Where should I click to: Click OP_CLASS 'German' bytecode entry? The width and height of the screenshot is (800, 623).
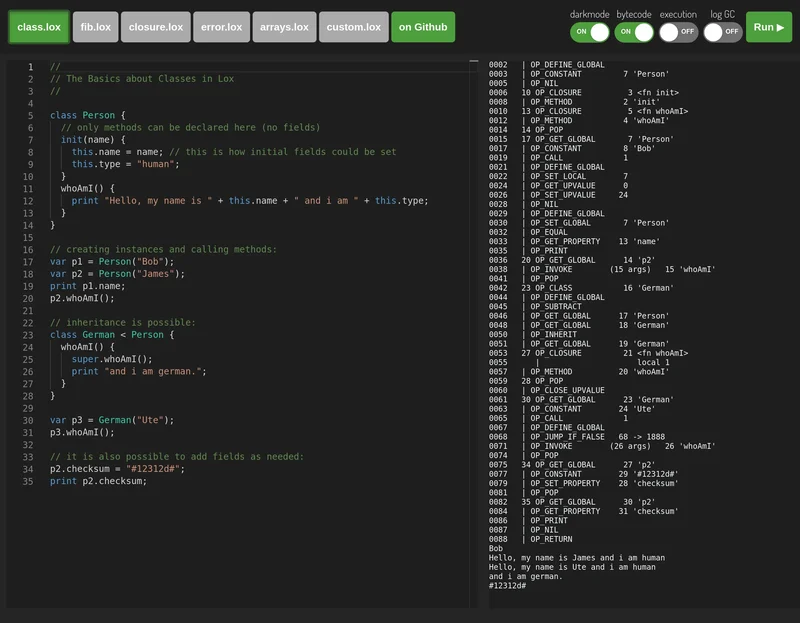point(581,288)
